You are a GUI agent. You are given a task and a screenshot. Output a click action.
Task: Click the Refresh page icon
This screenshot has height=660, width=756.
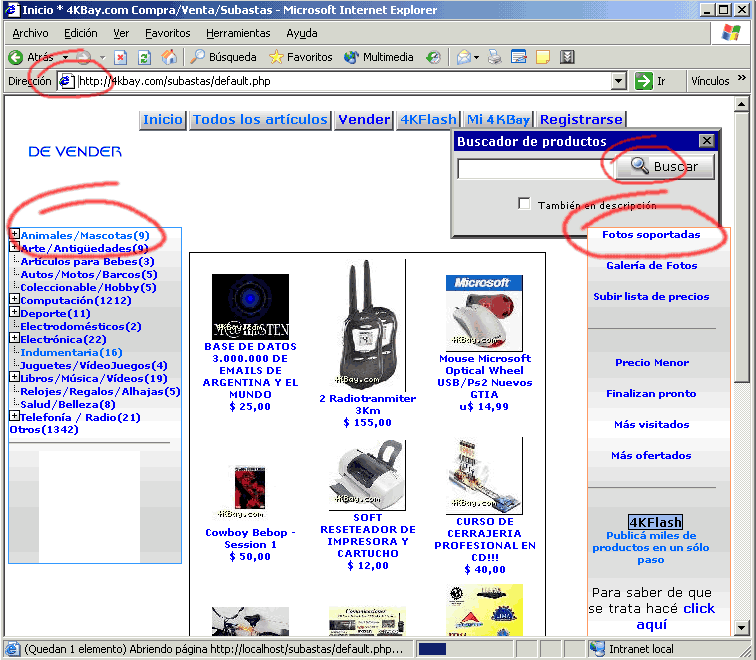coord(144,57)
